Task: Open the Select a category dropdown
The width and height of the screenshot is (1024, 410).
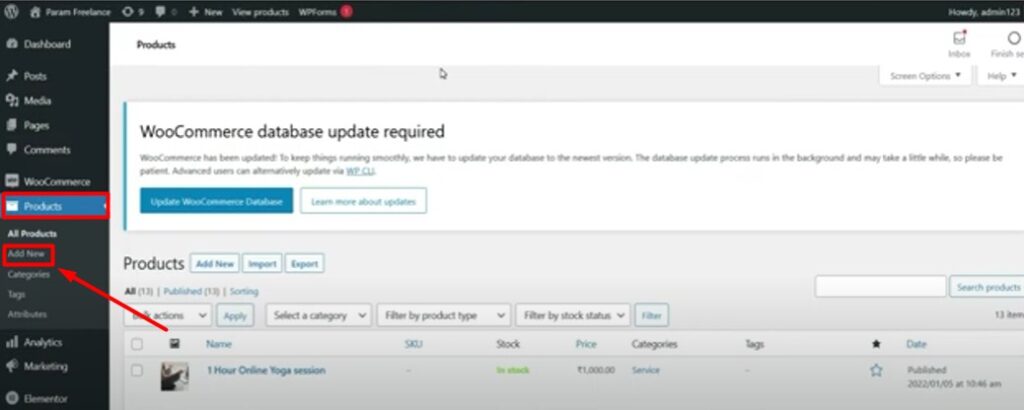Action: click(319, 315)
